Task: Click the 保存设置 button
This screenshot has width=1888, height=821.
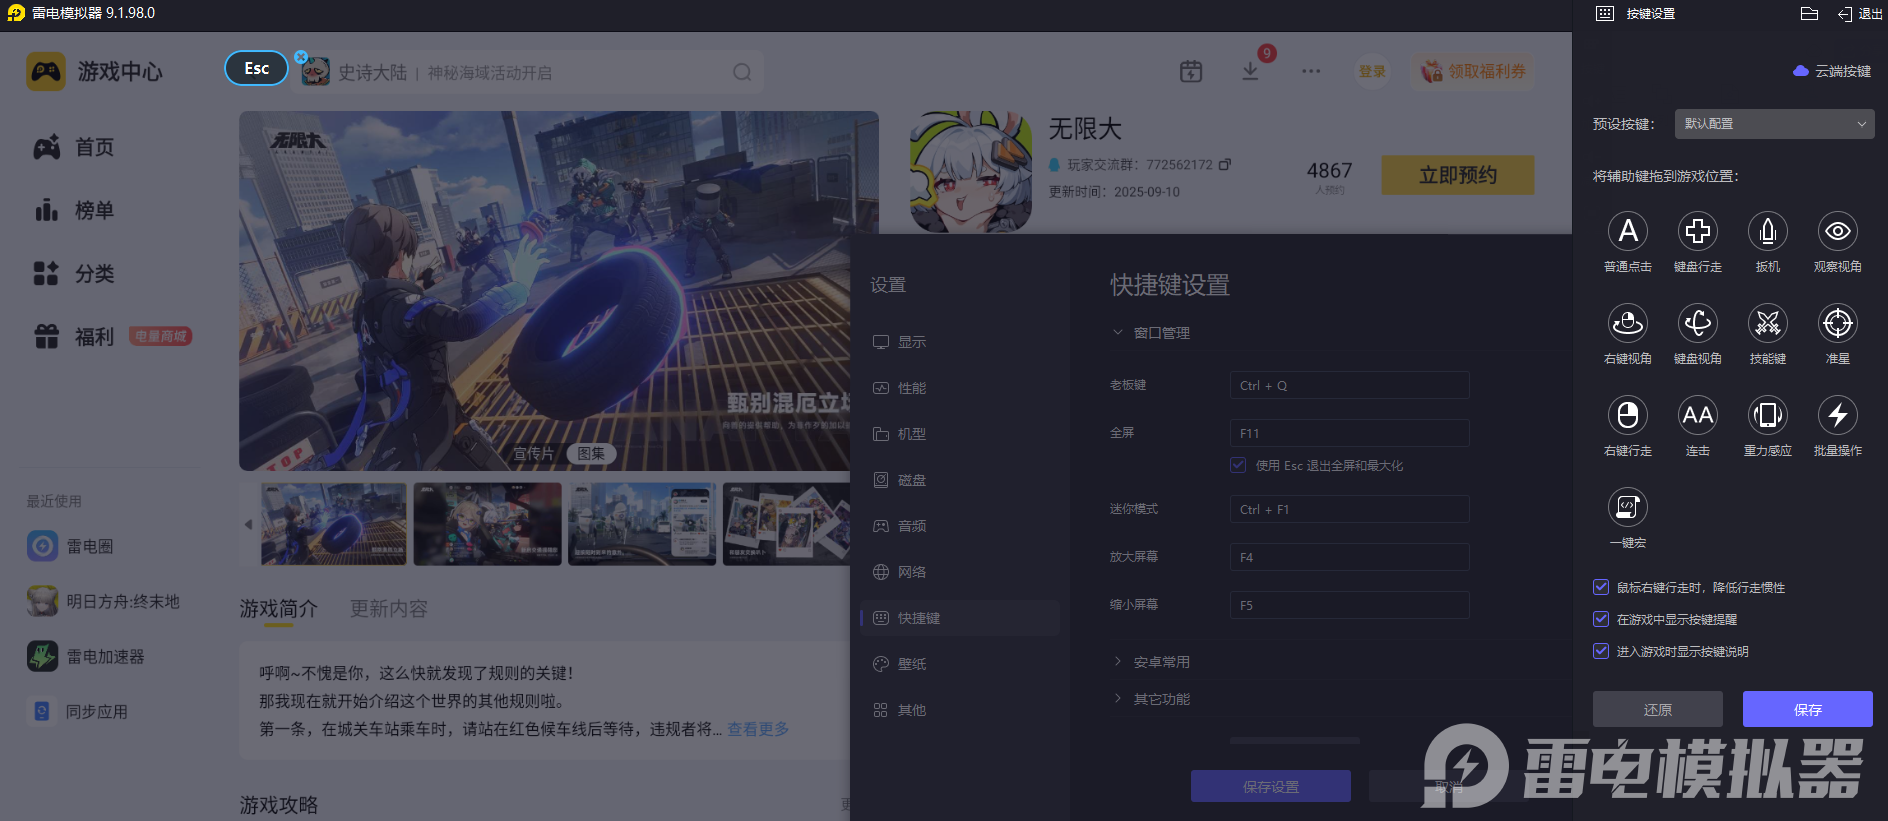Action: point(1271,786)
